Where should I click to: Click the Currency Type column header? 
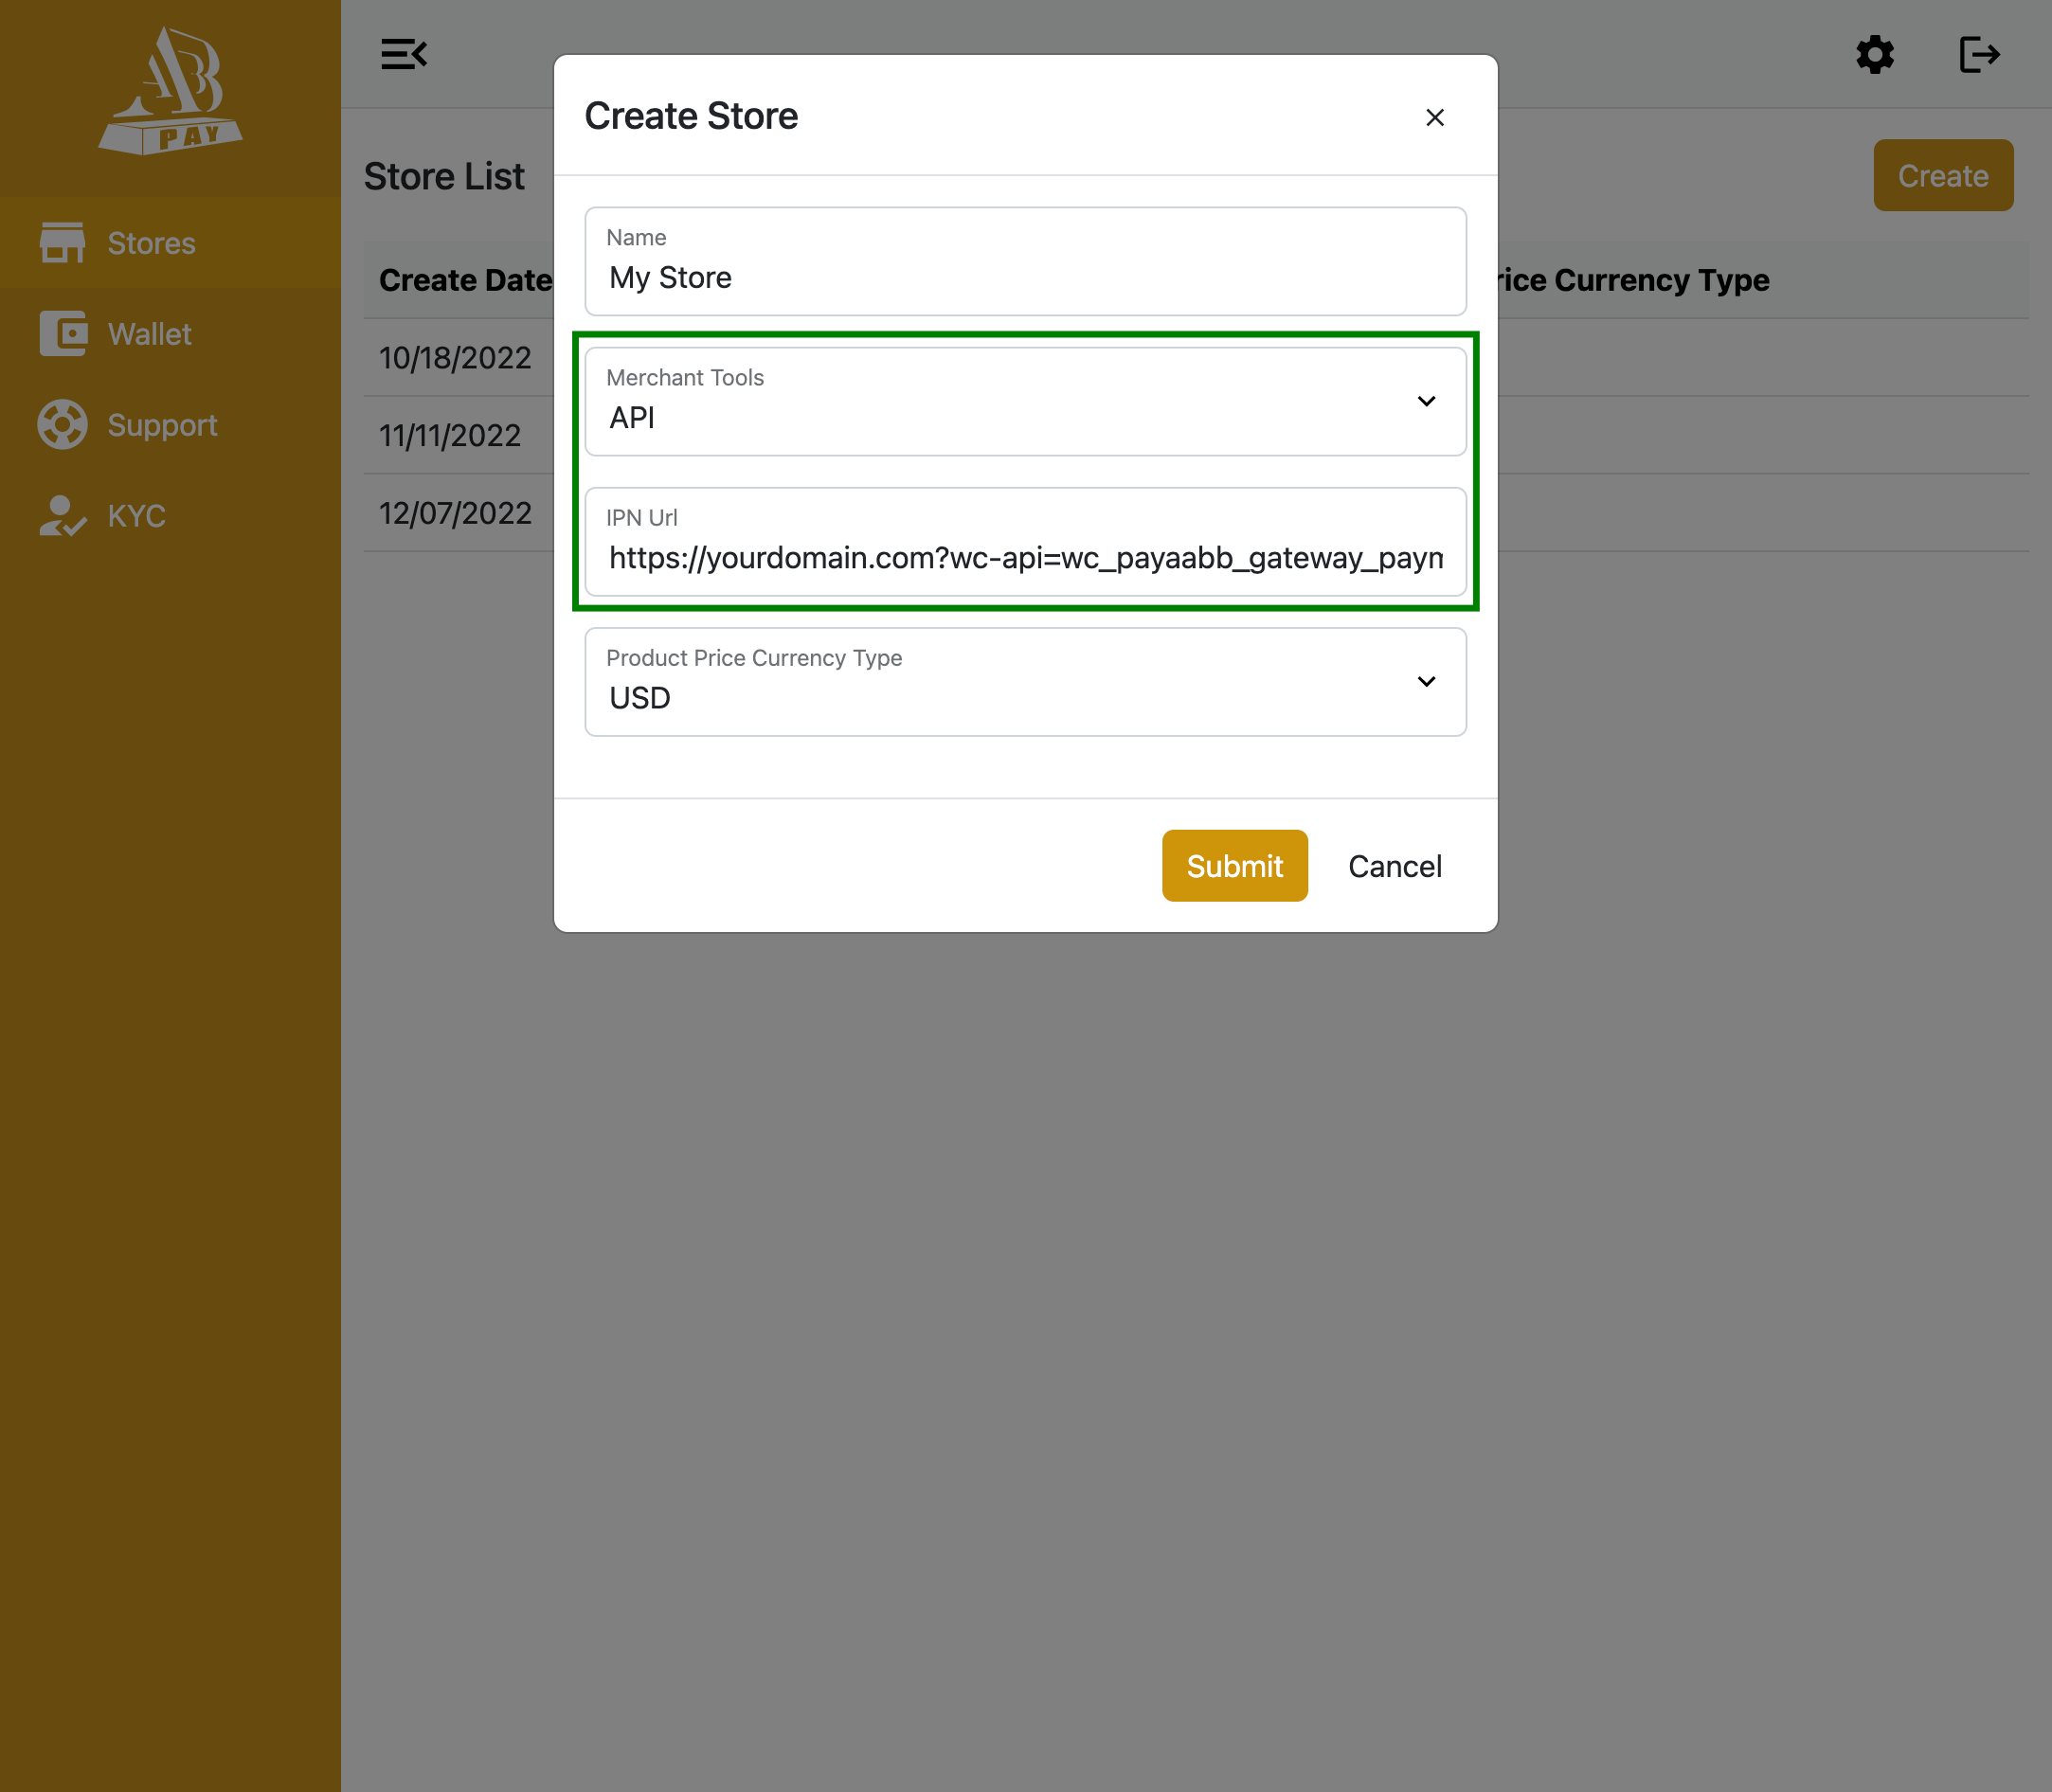click(1632, 280)
